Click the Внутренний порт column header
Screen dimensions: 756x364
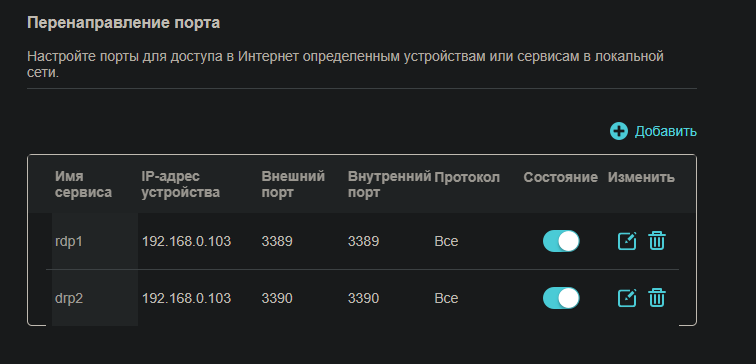tap(389, 185)
